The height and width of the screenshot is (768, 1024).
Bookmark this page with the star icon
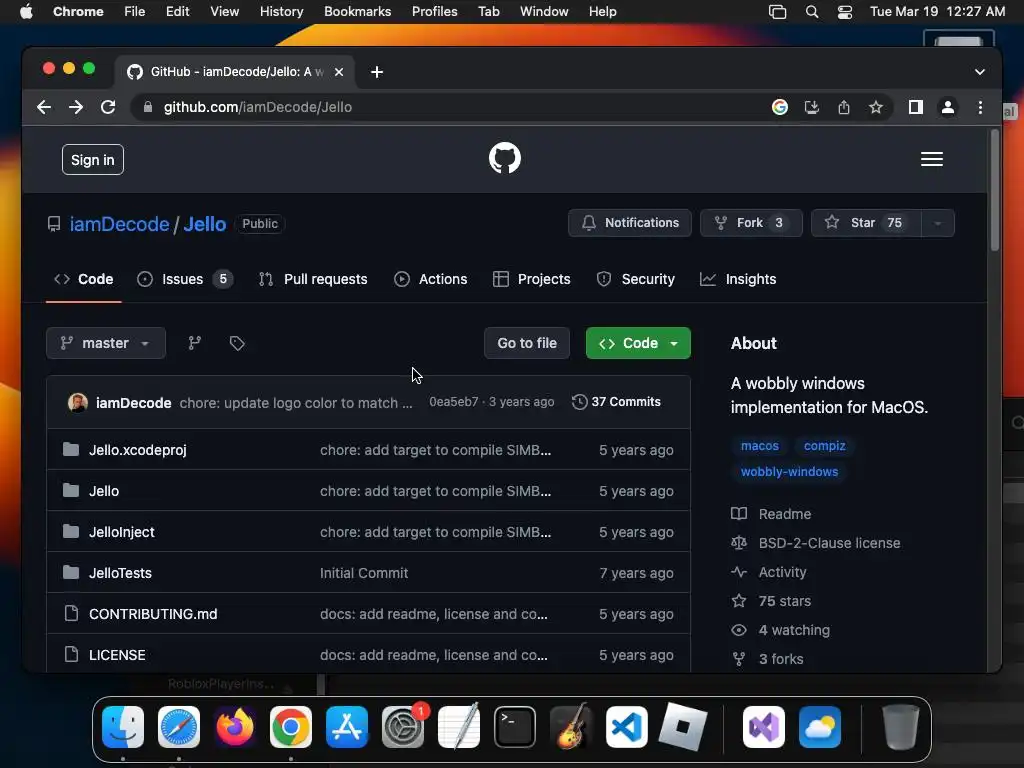(x=875, y=107)
